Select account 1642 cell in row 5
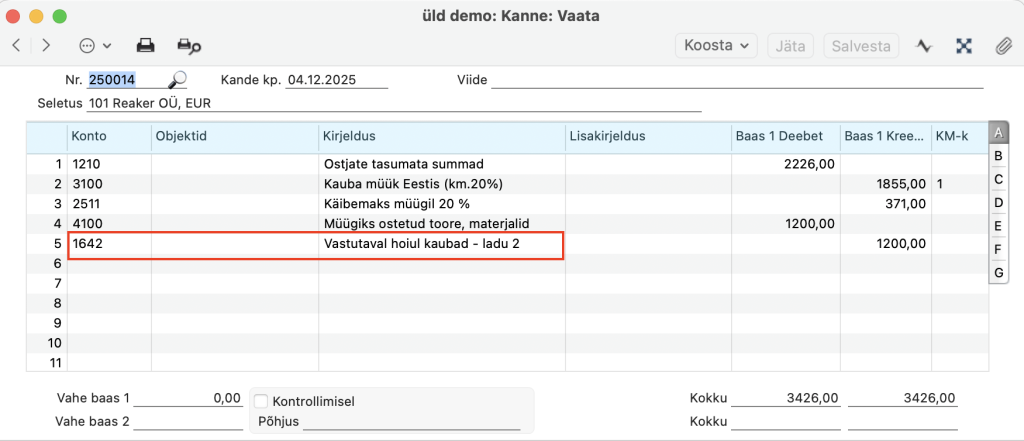The width and height of the screenshot is (1024, 441). click(x=108, y=244)
